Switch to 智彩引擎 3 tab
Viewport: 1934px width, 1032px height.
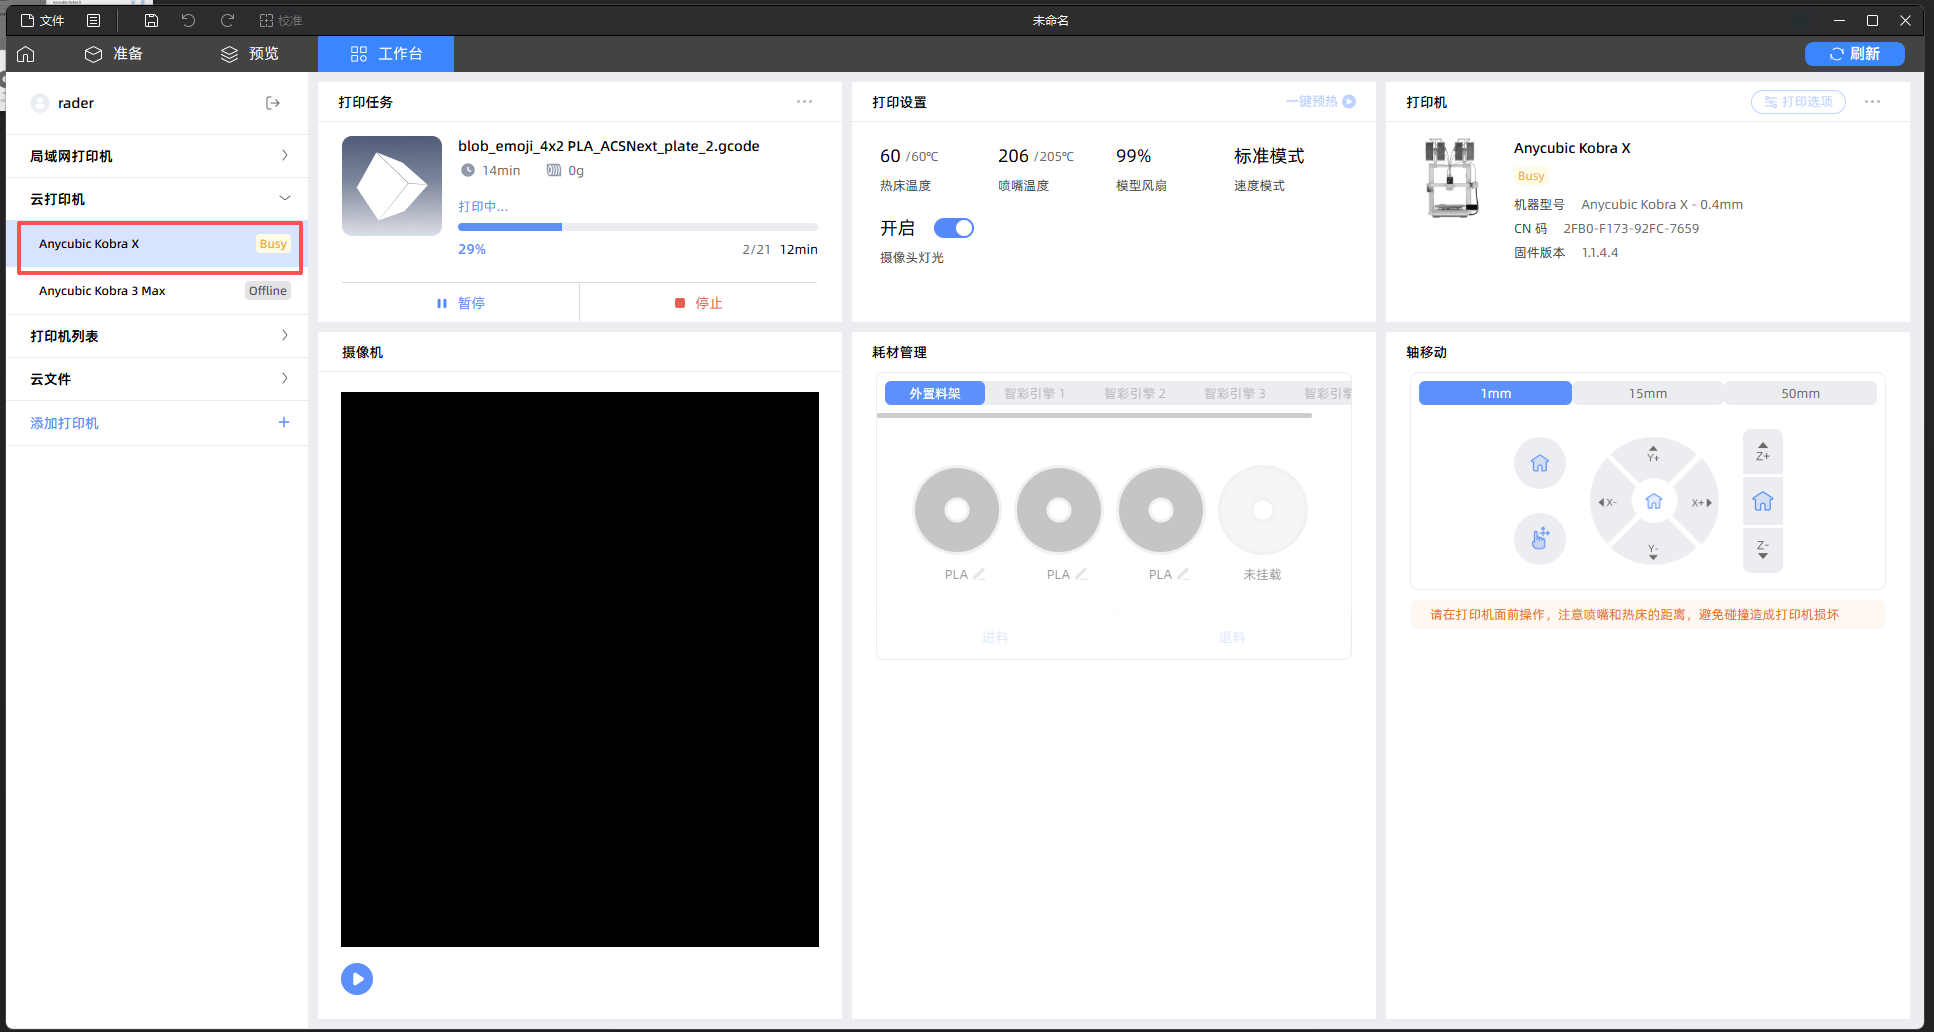[x=1235, y=394]
